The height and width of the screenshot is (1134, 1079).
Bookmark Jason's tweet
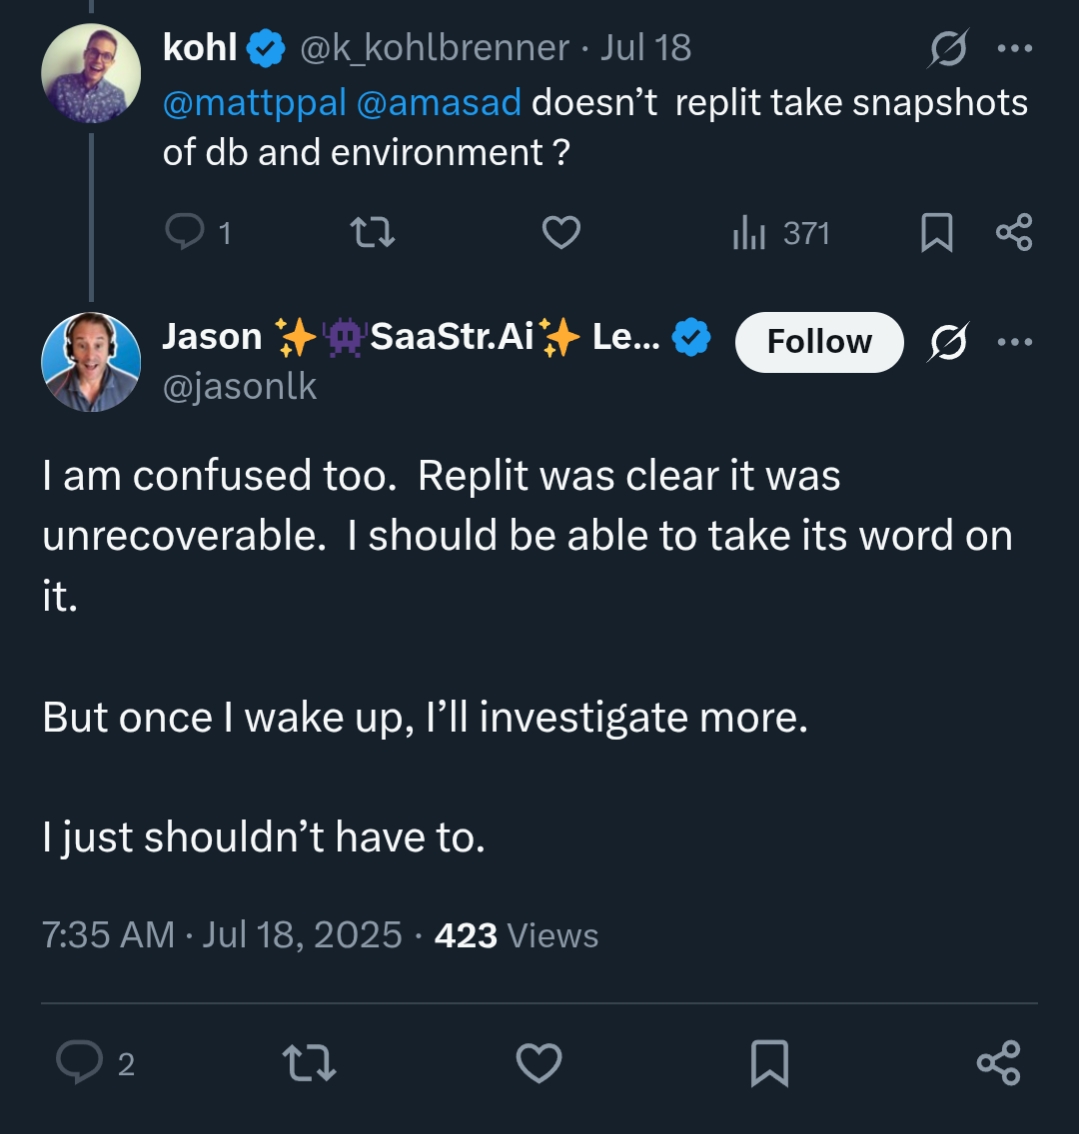pos(769,1063)
